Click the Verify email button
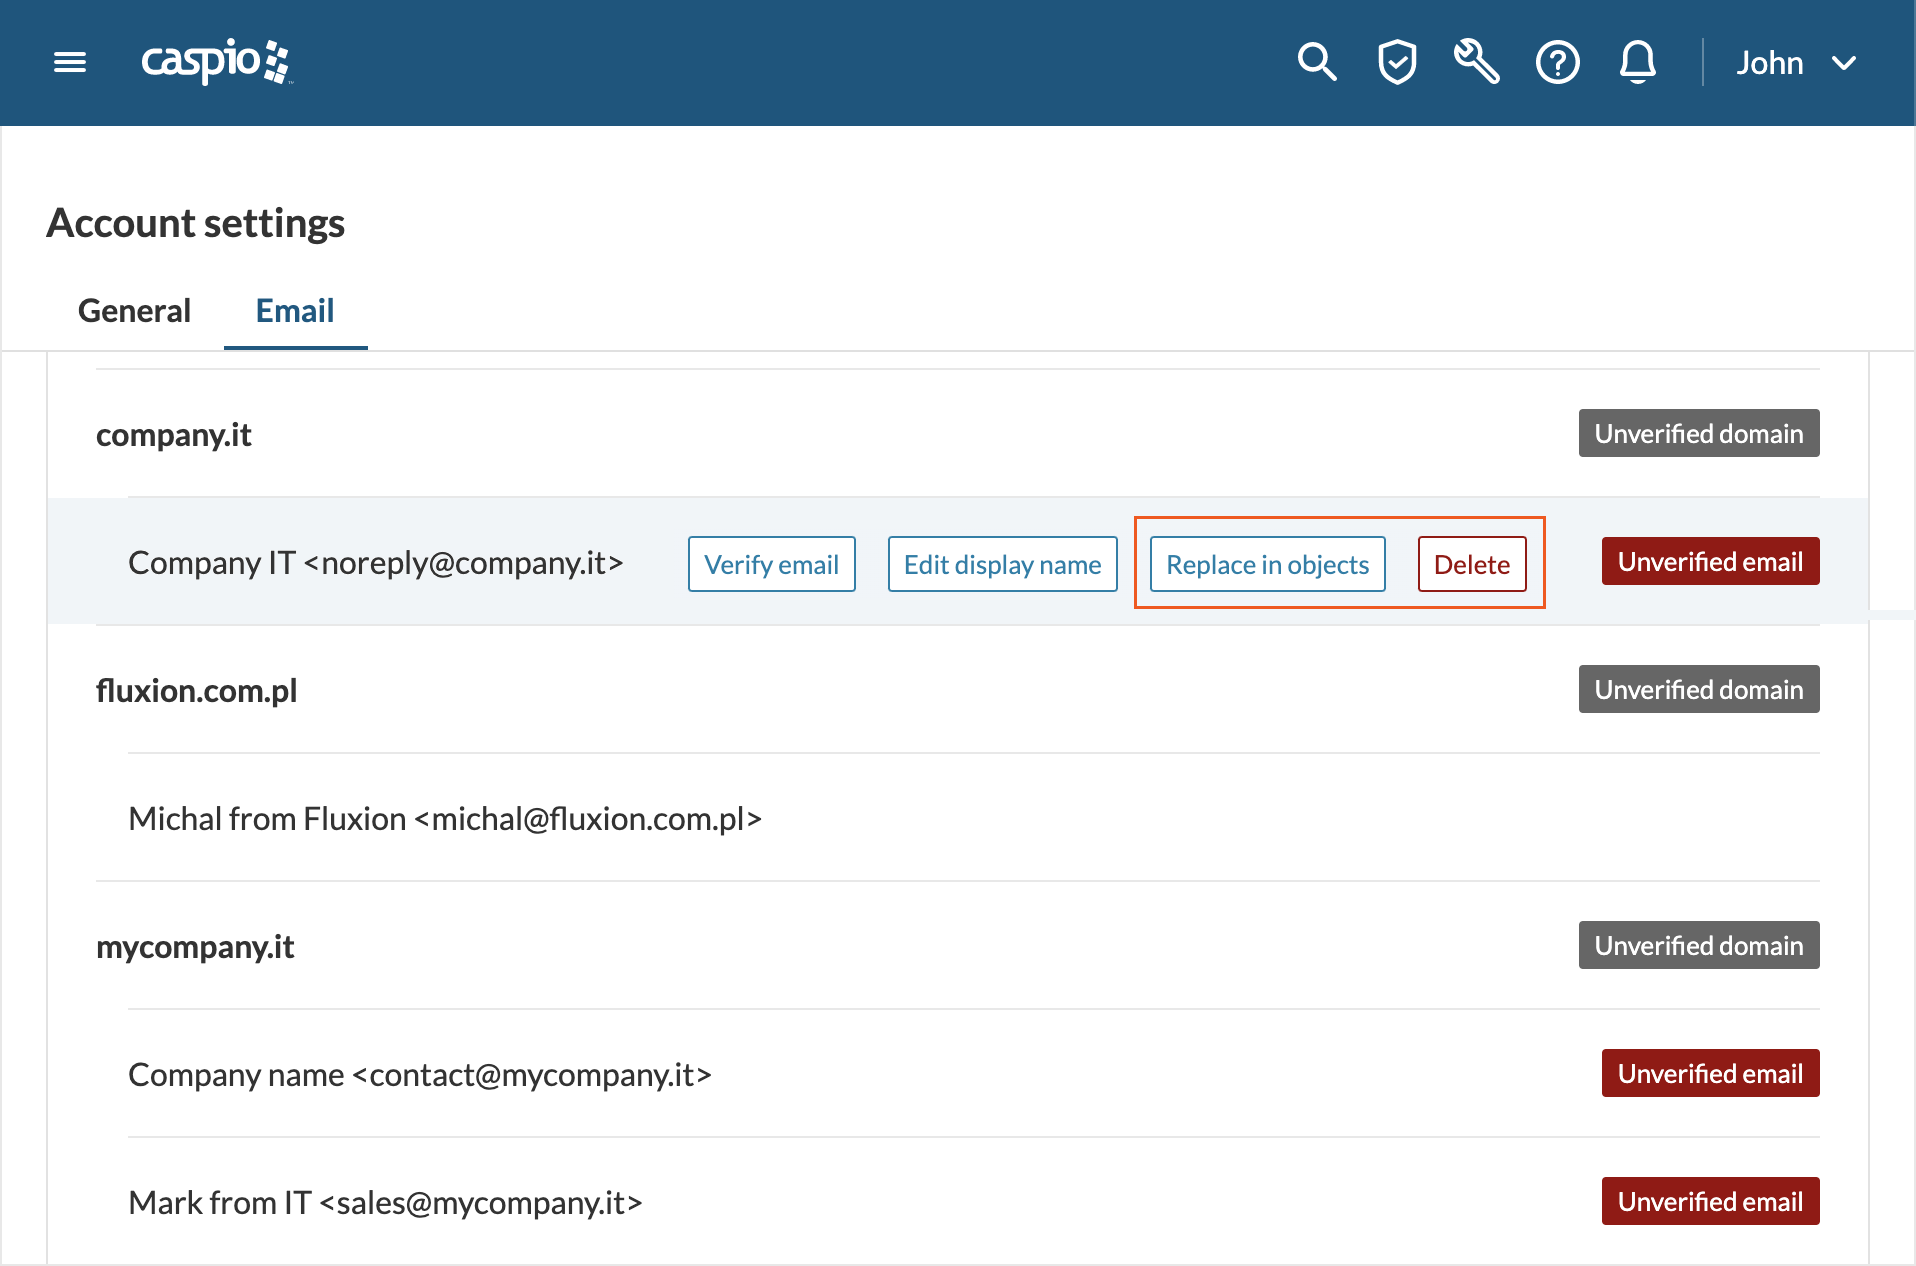Viewport: 1916px width, 1266px height. 771,564
